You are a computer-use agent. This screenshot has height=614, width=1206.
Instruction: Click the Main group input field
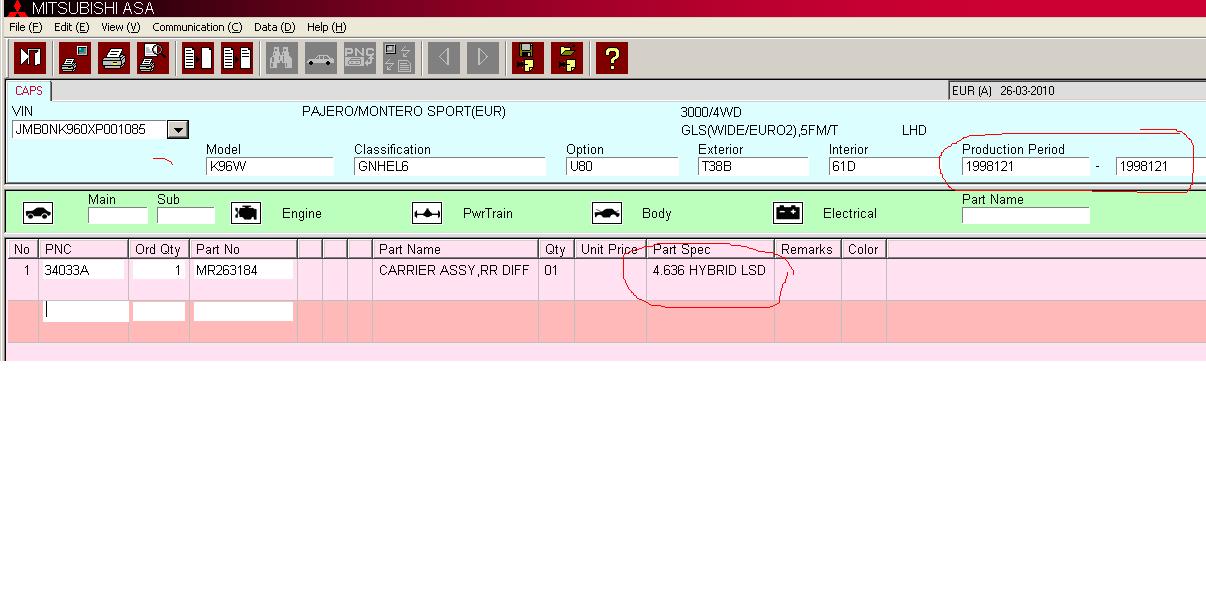117,215
